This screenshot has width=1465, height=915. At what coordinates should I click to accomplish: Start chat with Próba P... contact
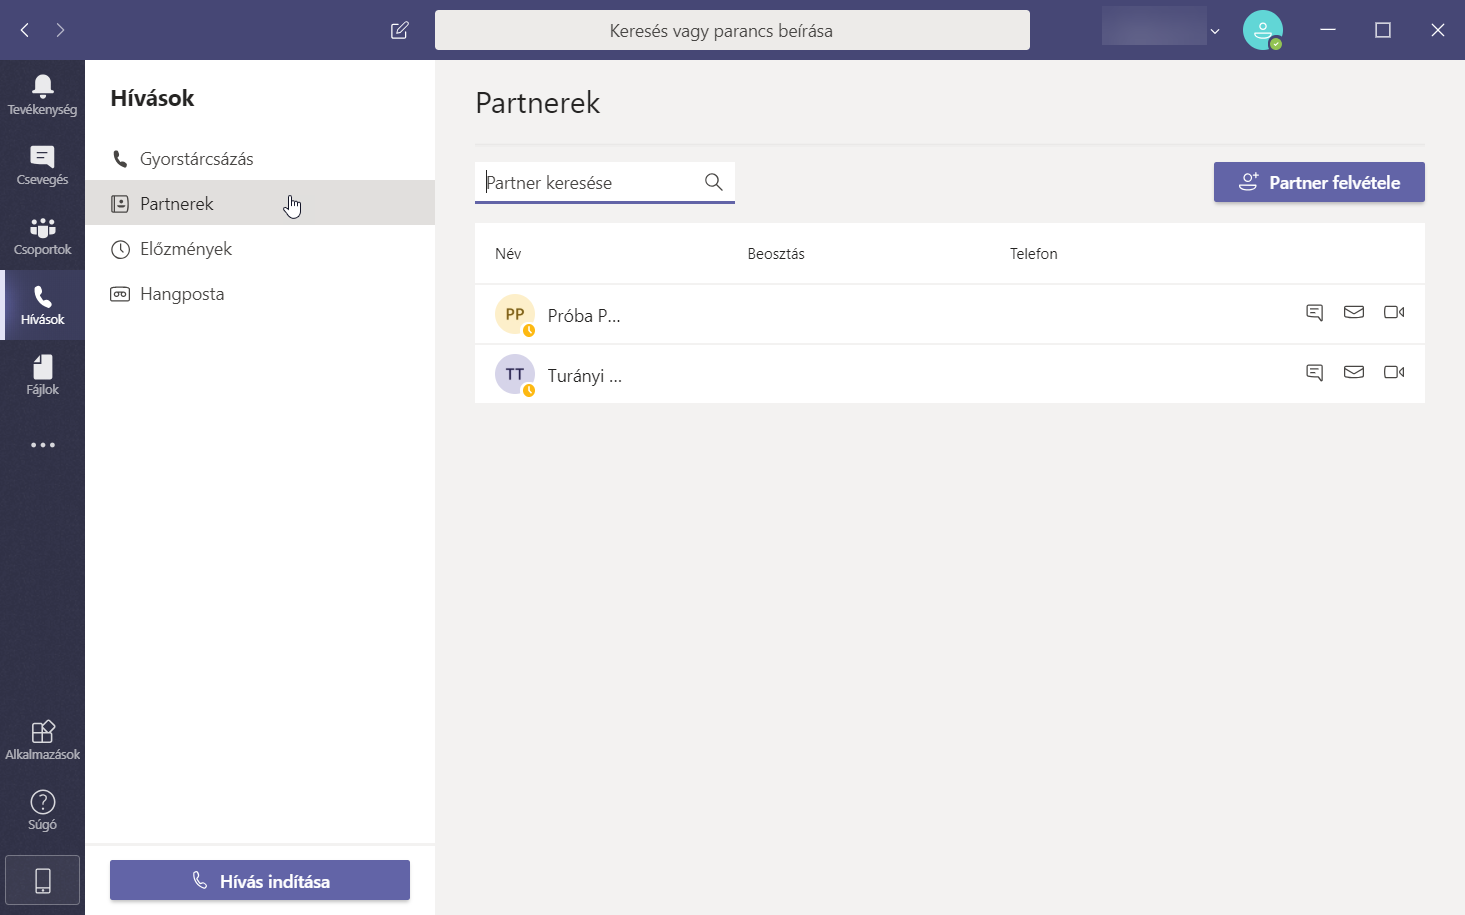pos(1314,313)
